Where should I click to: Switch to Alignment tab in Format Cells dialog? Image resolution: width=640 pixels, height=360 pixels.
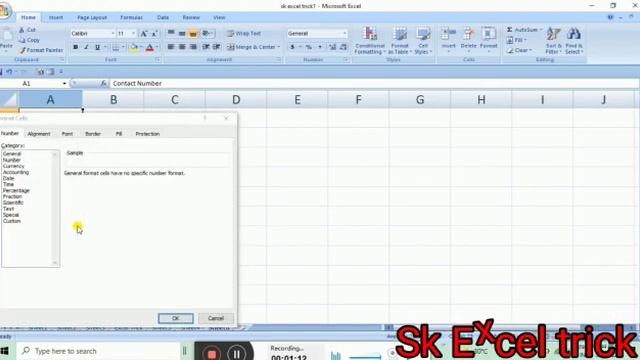(x=39, y=134)
